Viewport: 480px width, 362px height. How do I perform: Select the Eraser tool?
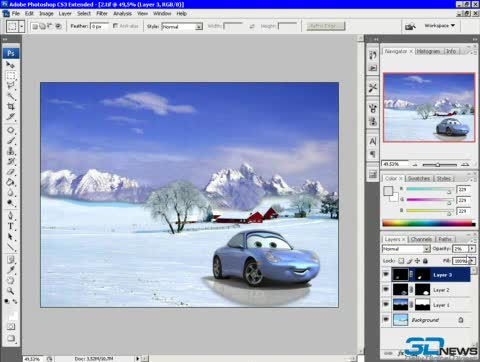click(11, 172)
